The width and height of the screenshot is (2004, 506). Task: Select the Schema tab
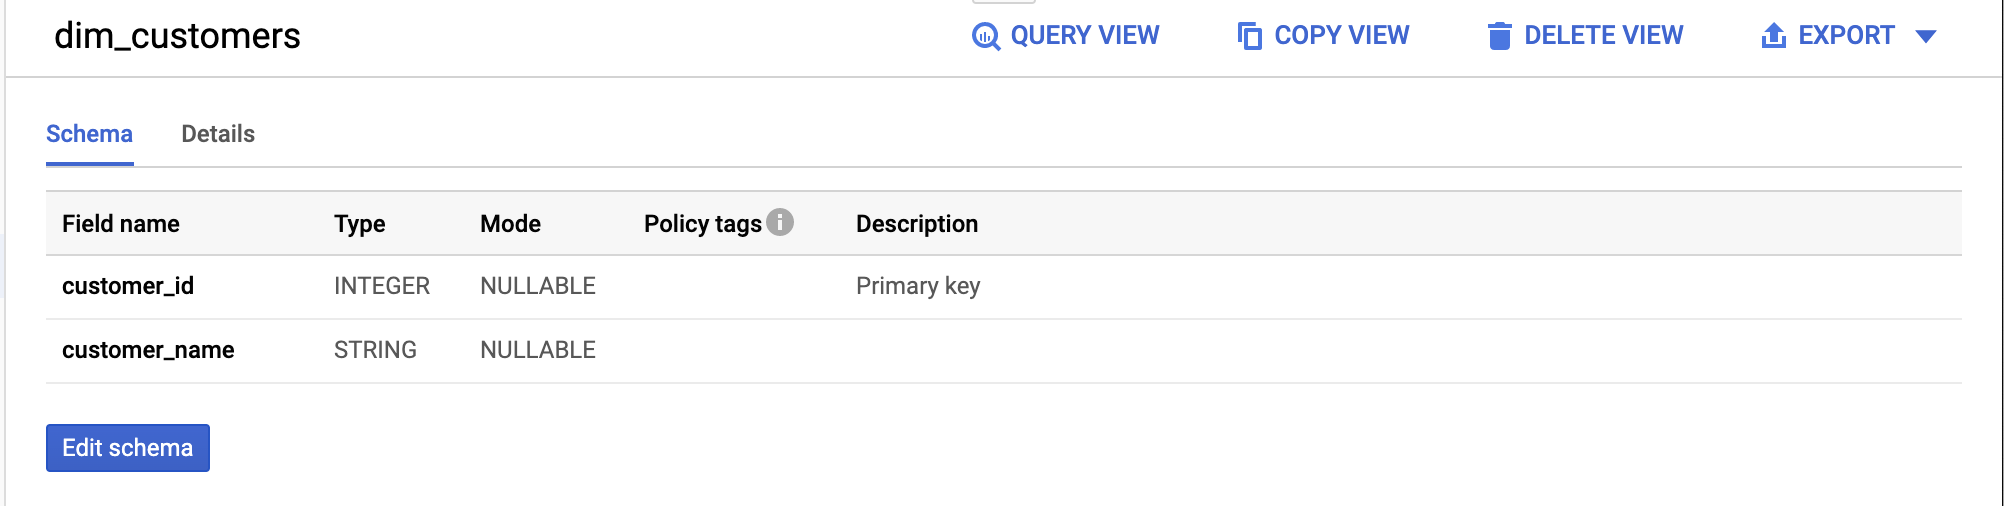pos(89,134)
